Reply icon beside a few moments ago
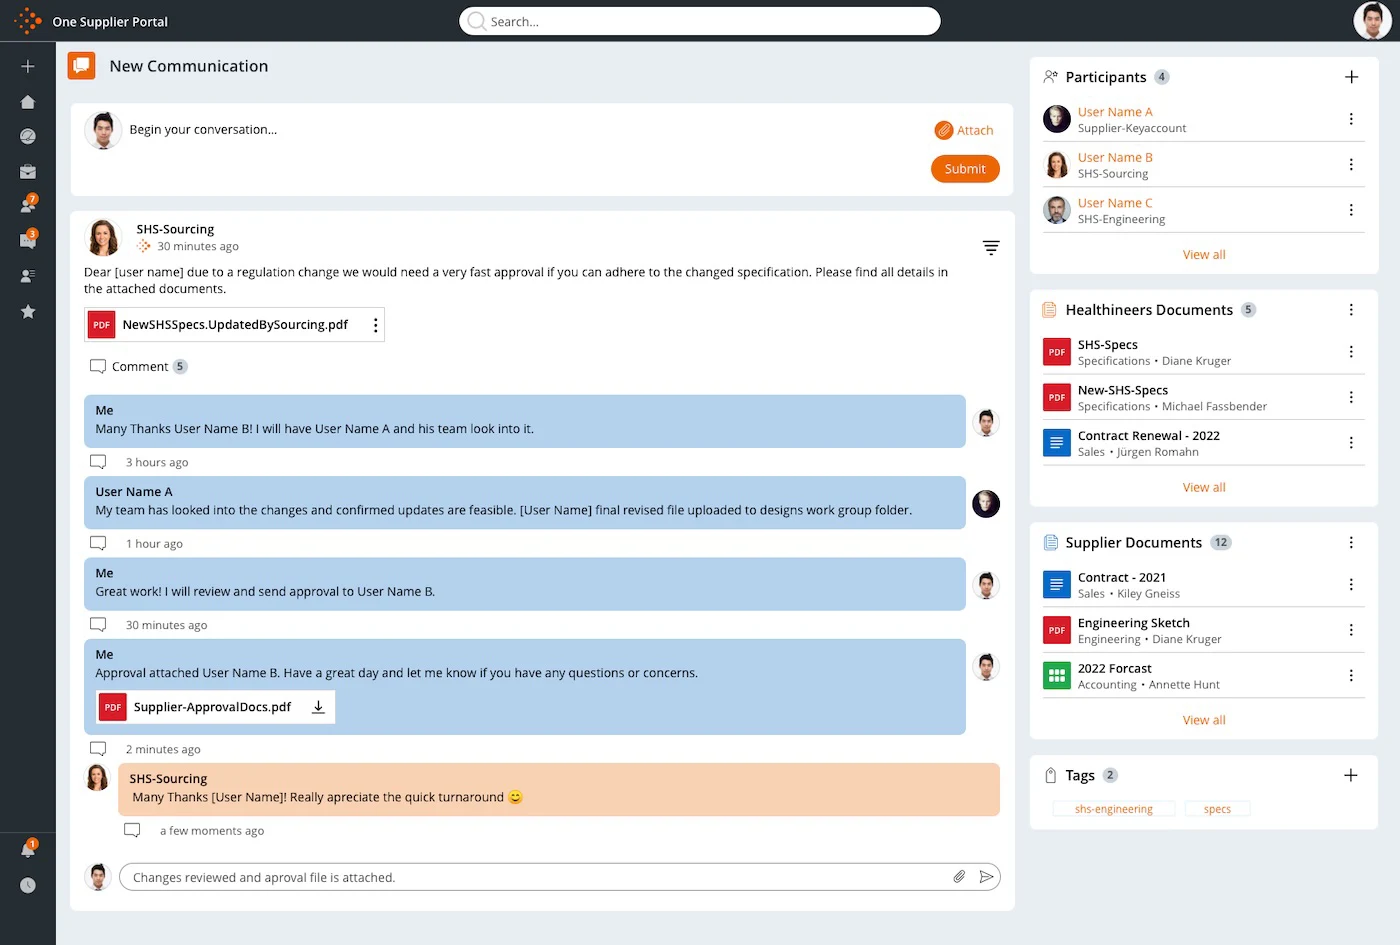This screenshot has height=945, width=1400. 132,830
